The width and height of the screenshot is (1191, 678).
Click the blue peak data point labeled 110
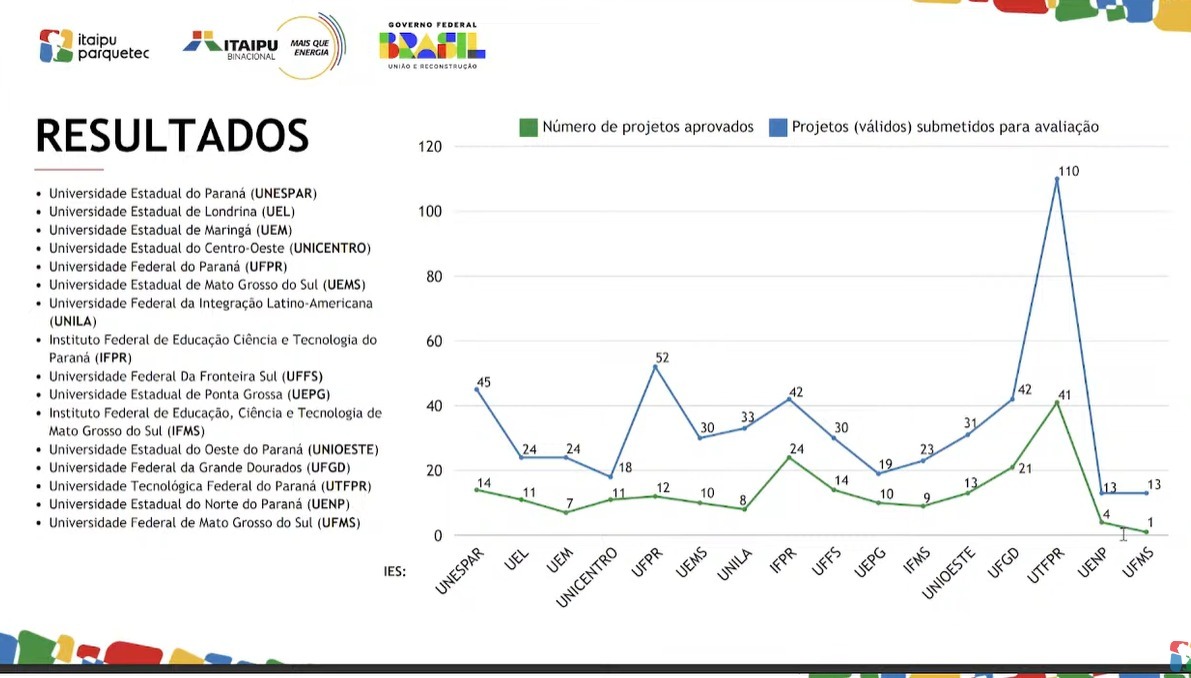1057,179
